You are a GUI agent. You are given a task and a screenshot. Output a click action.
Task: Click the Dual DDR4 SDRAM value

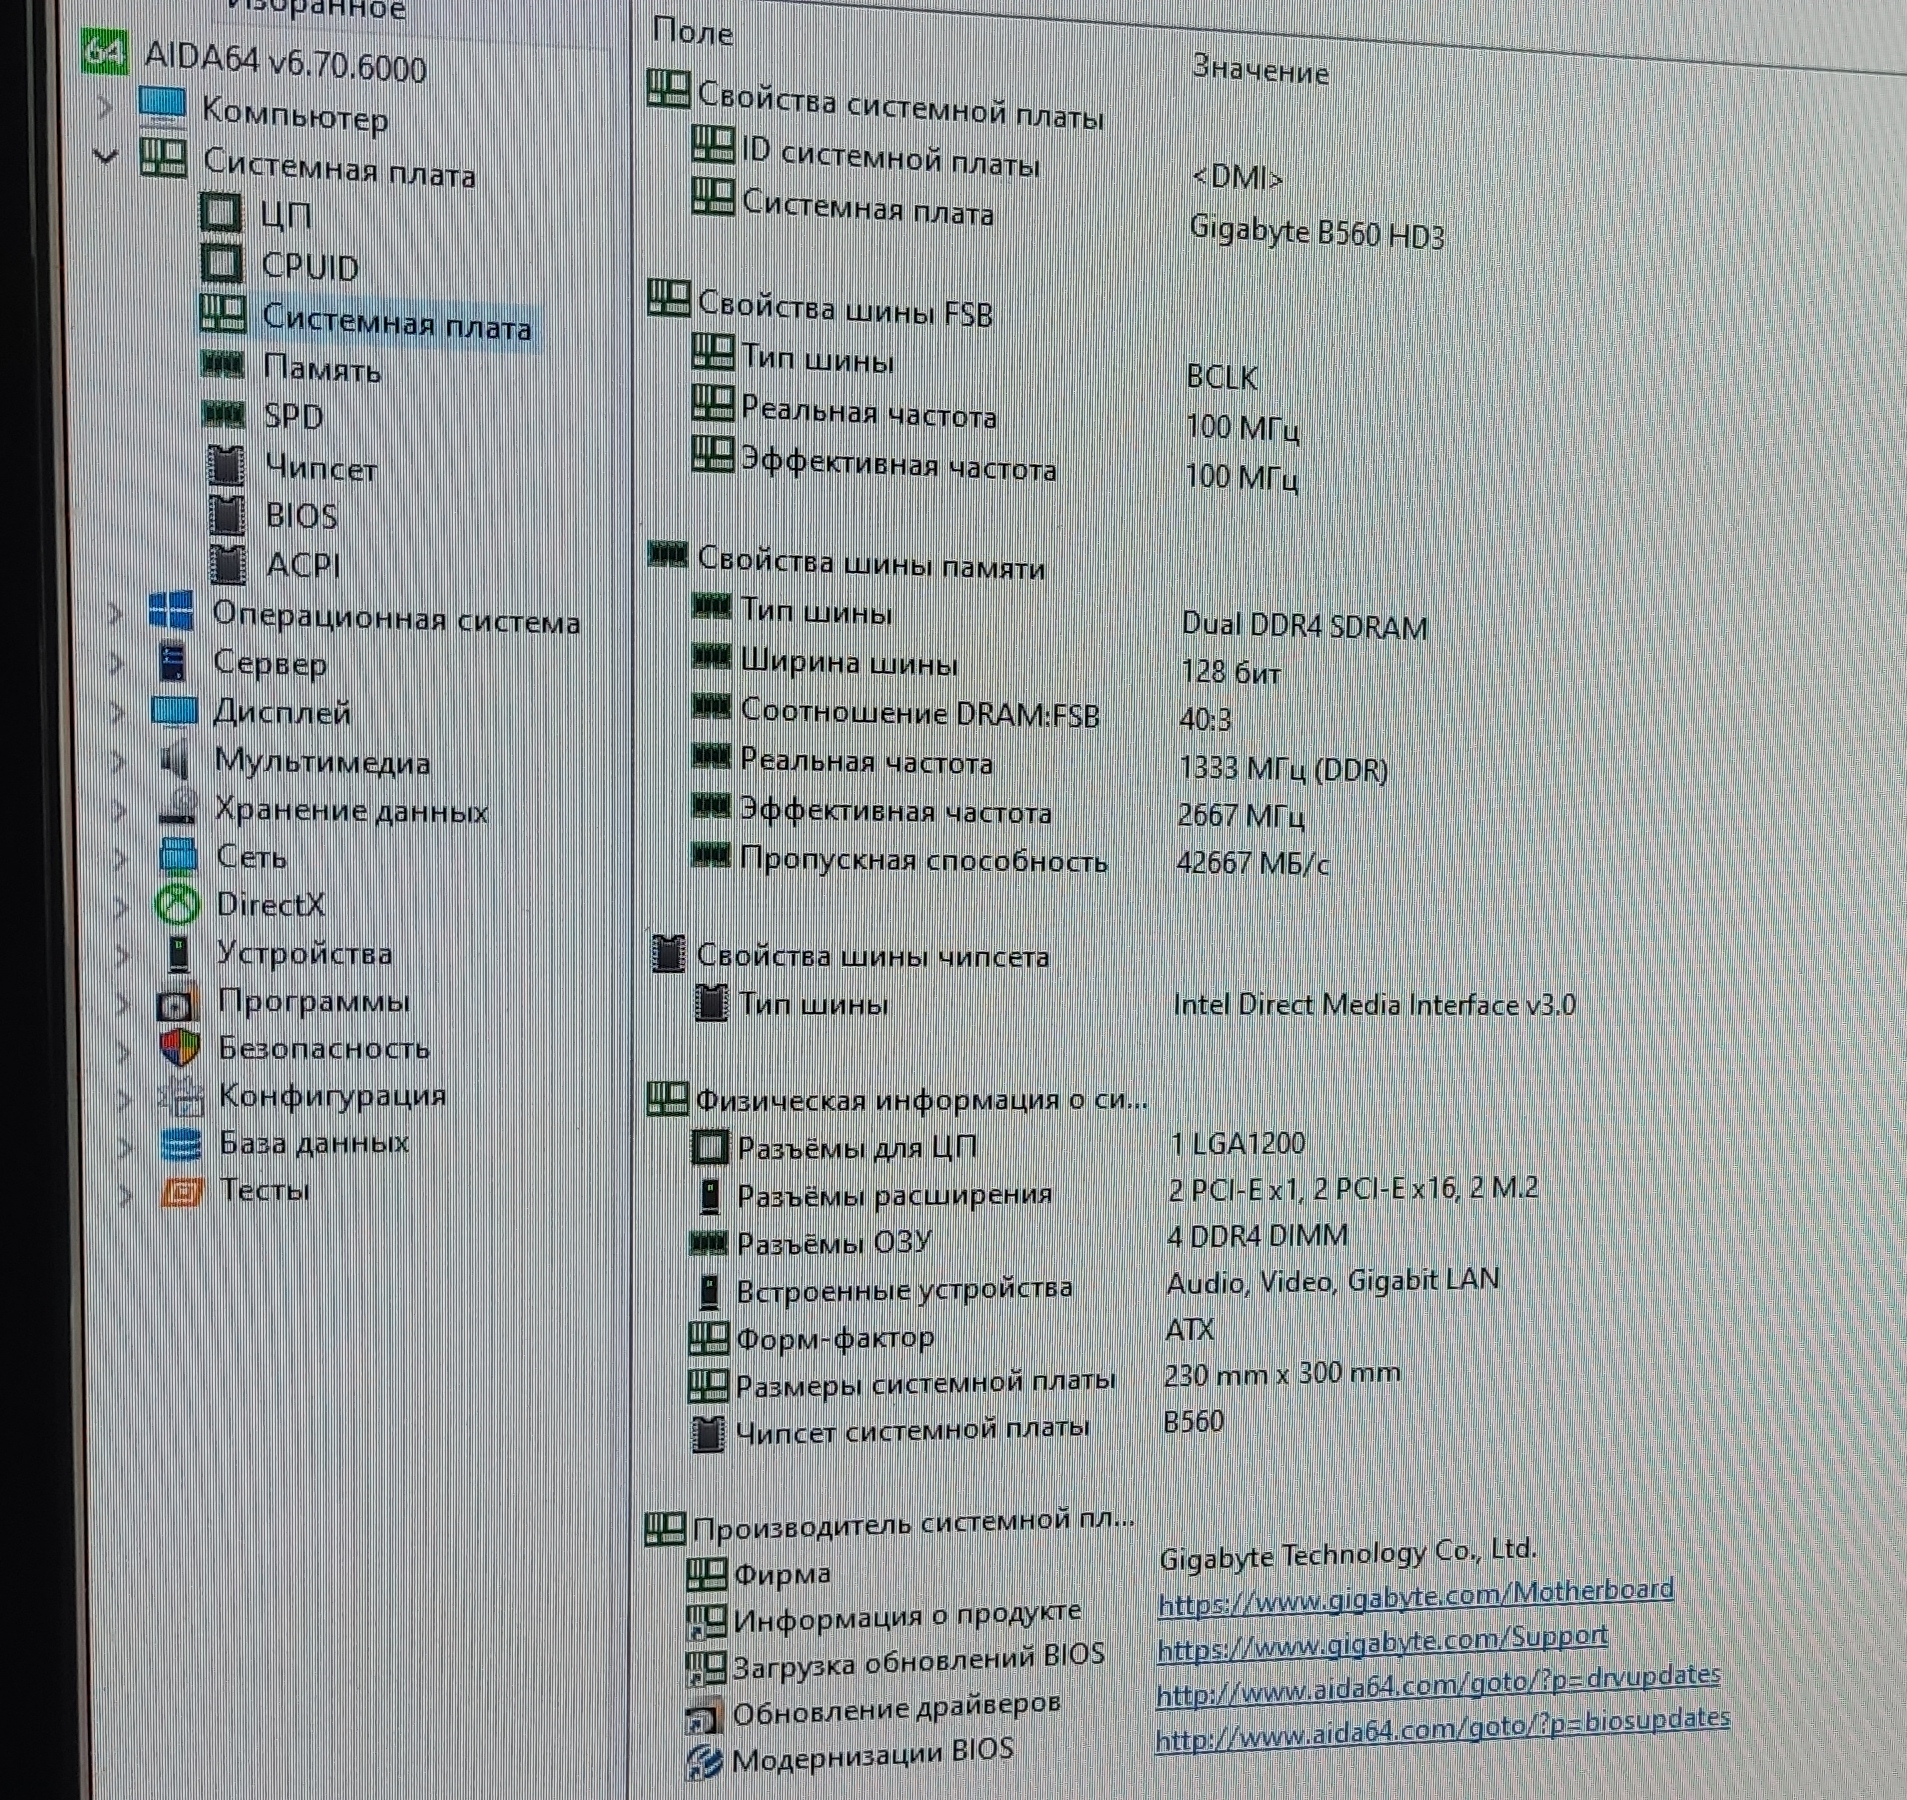(1305, 625)
